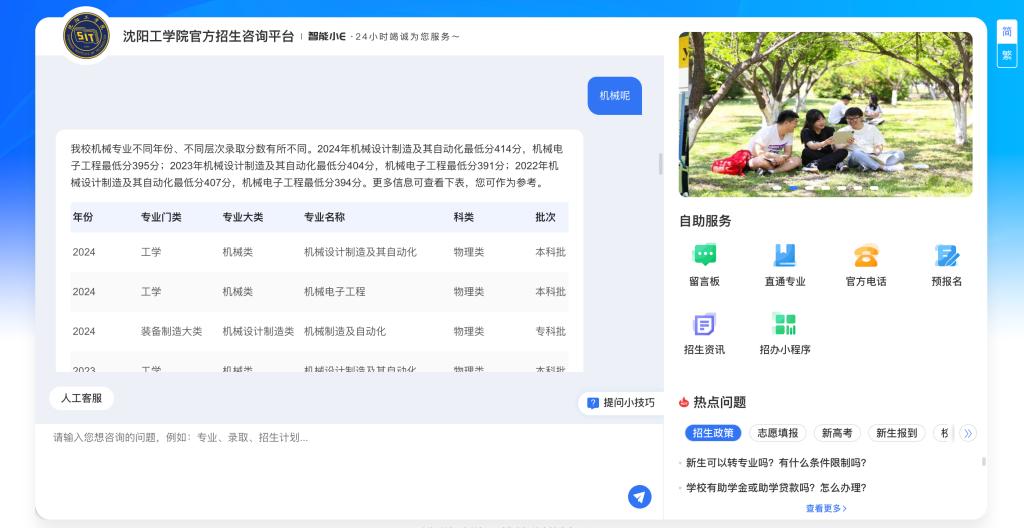Click the 人工客服 button
Viewport: 1024px width, 528px height.
click(81, 398)
